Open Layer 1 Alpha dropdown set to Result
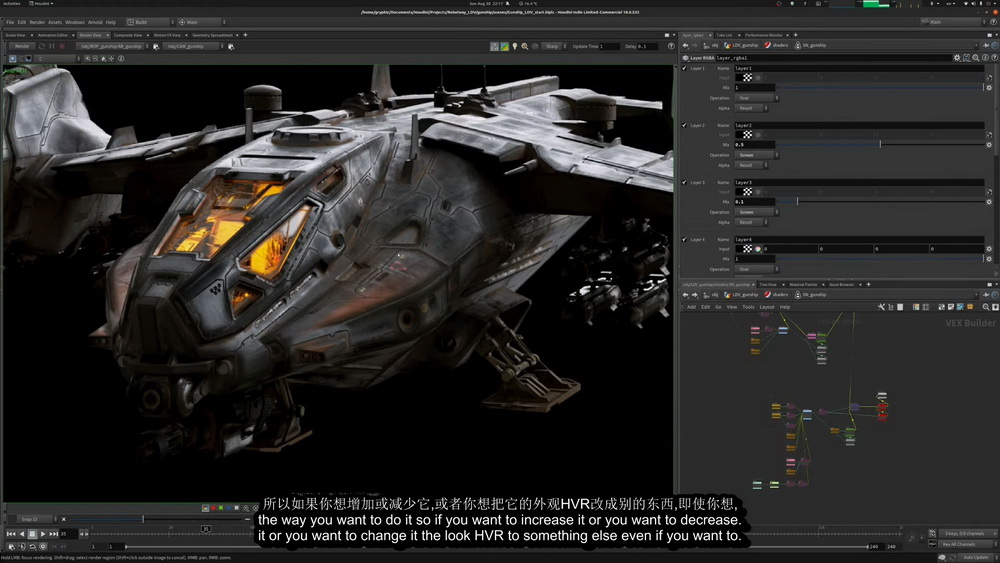 click(x=751, y=108)
